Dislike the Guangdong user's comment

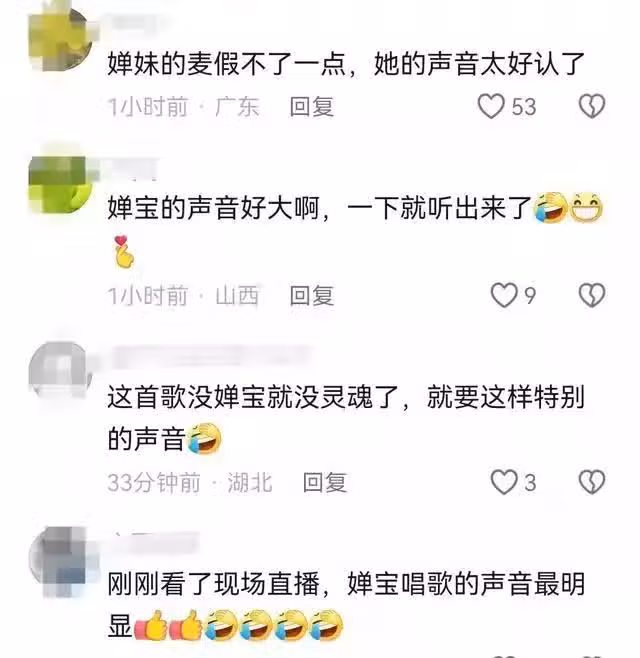[x=592, y=106]
